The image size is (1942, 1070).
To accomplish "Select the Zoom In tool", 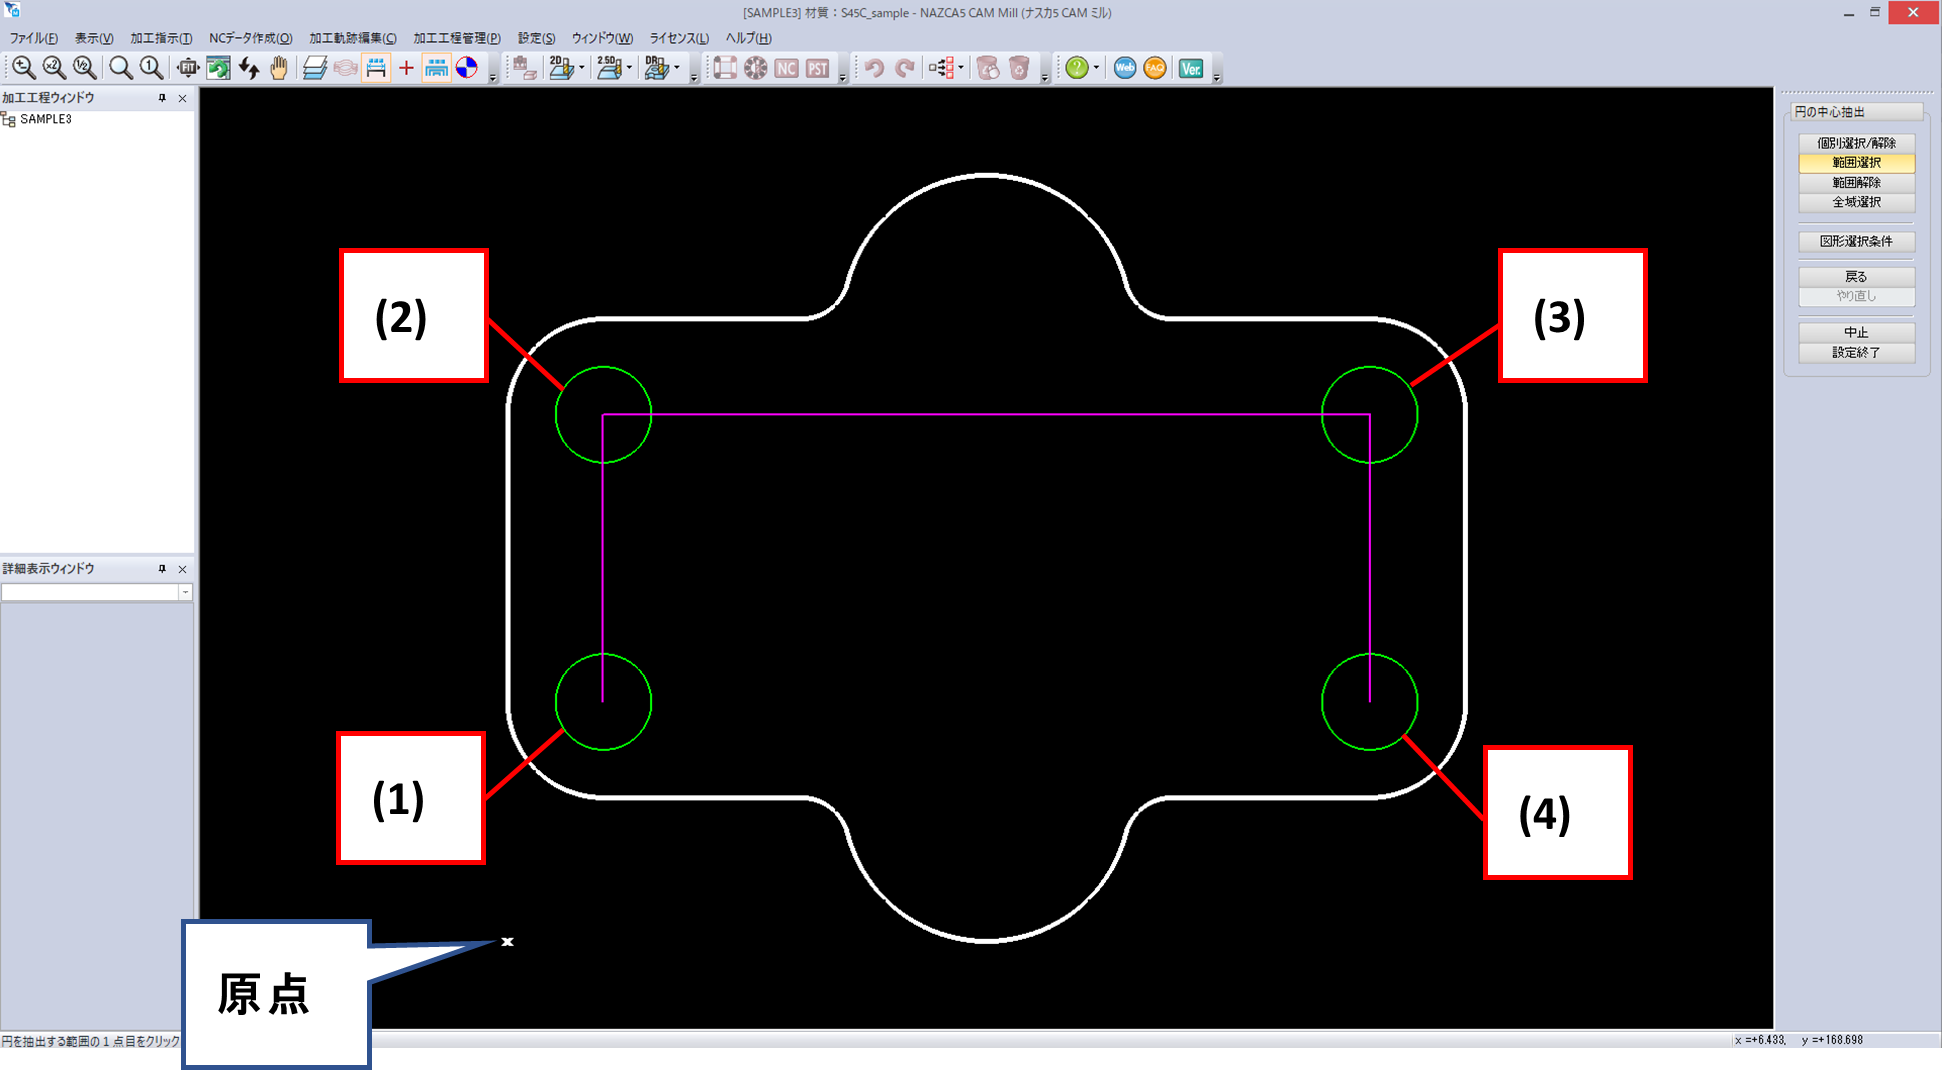I will tap(22, 67).
